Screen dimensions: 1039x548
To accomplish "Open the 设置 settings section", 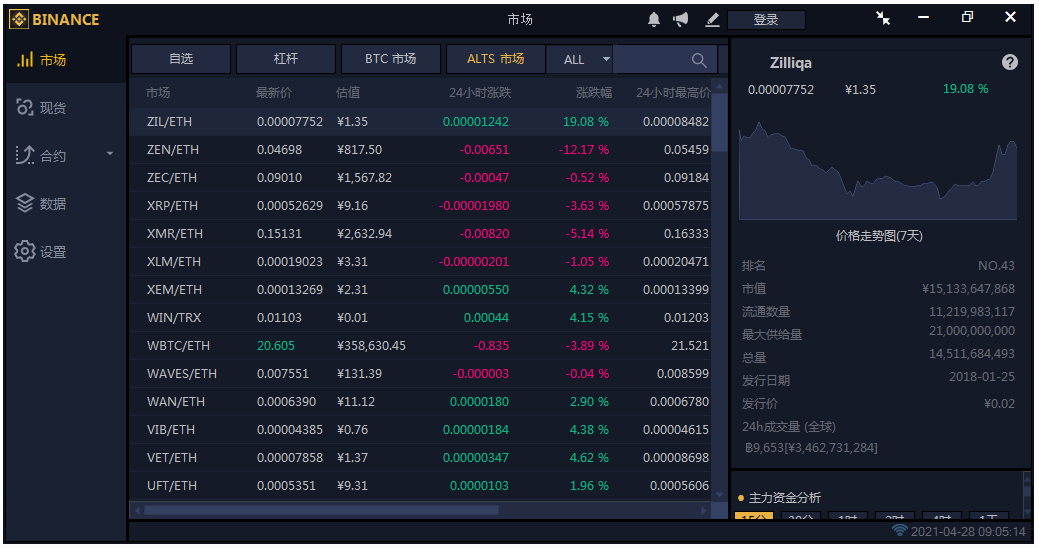I will click(65, 252).
